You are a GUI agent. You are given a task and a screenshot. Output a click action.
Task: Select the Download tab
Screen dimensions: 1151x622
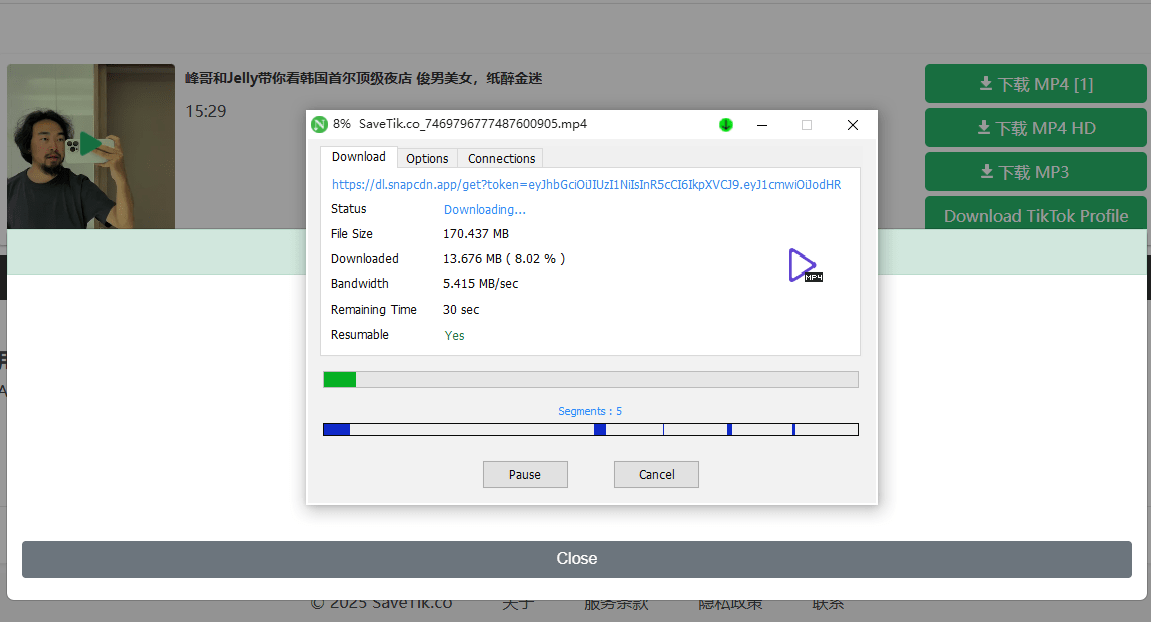358,156
